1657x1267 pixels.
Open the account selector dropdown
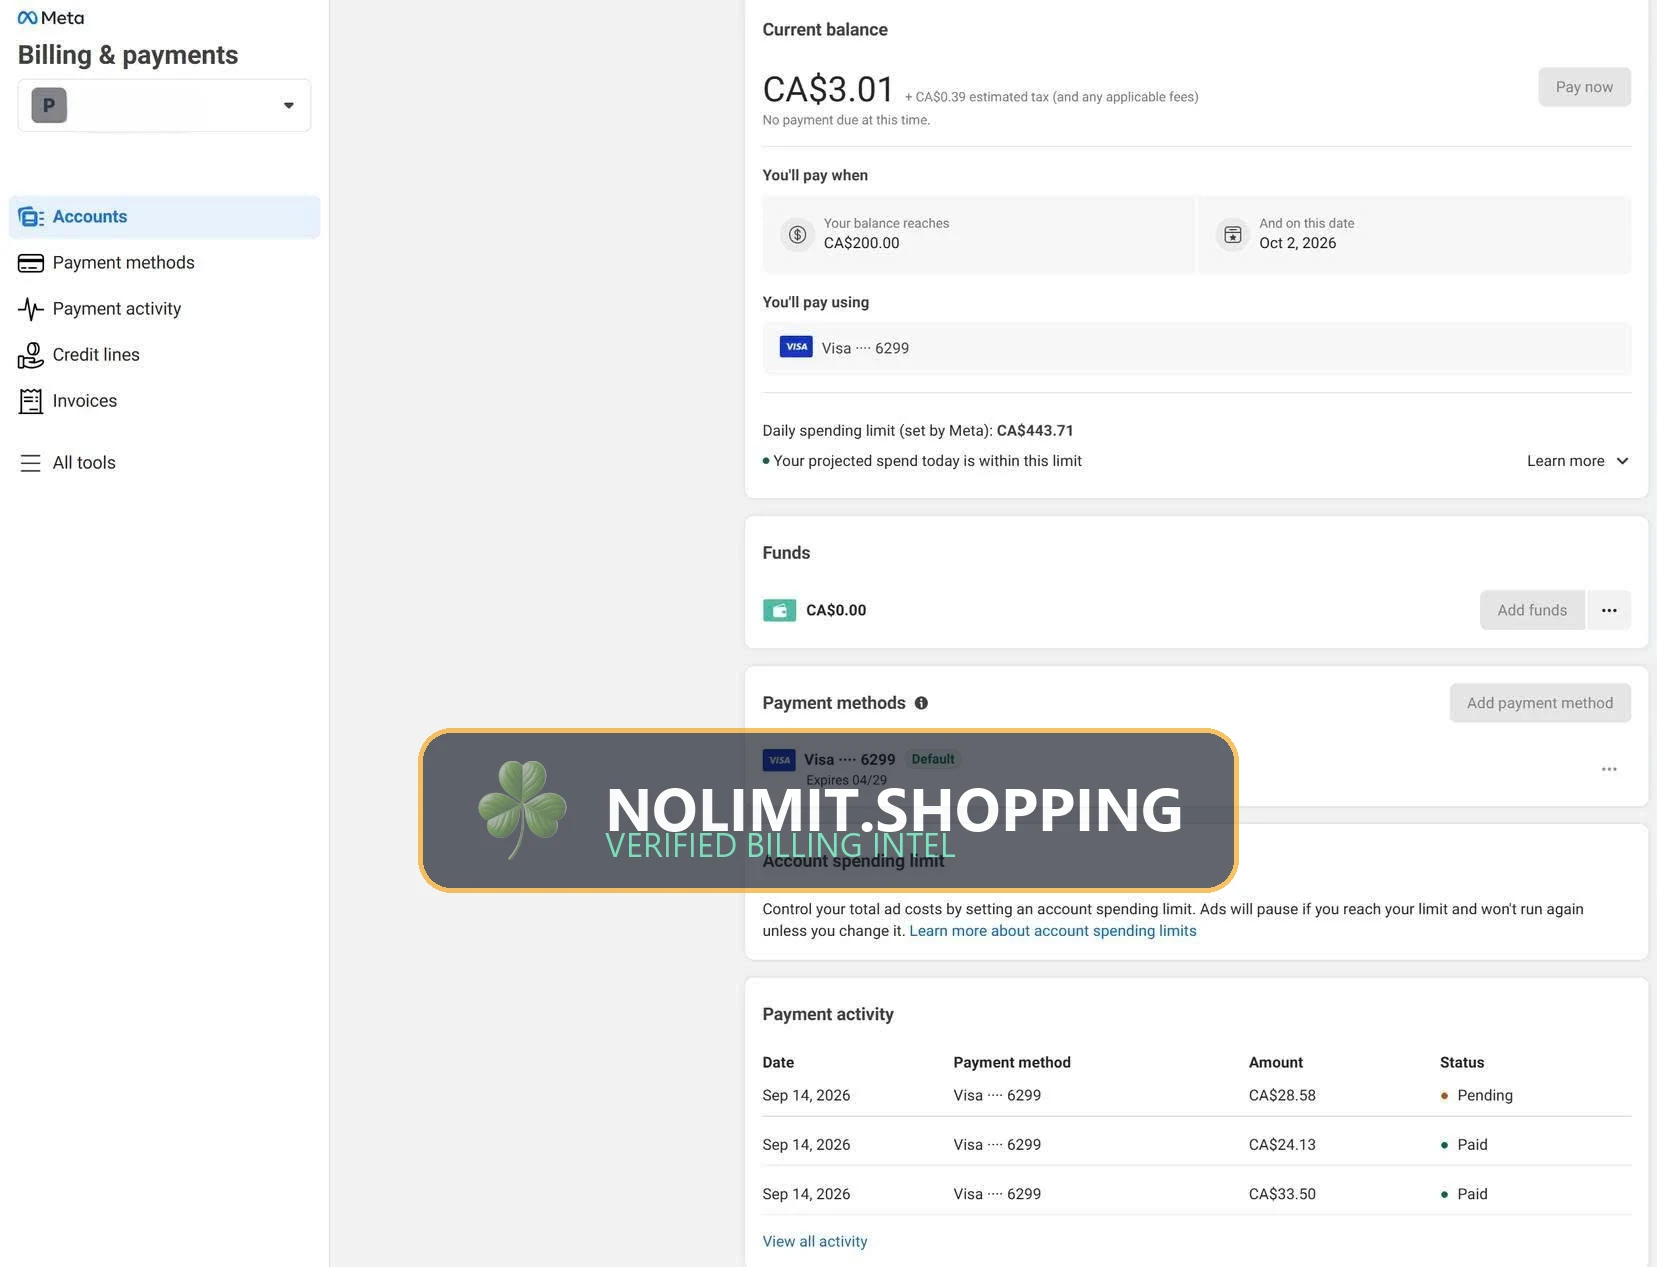(164, 105)
